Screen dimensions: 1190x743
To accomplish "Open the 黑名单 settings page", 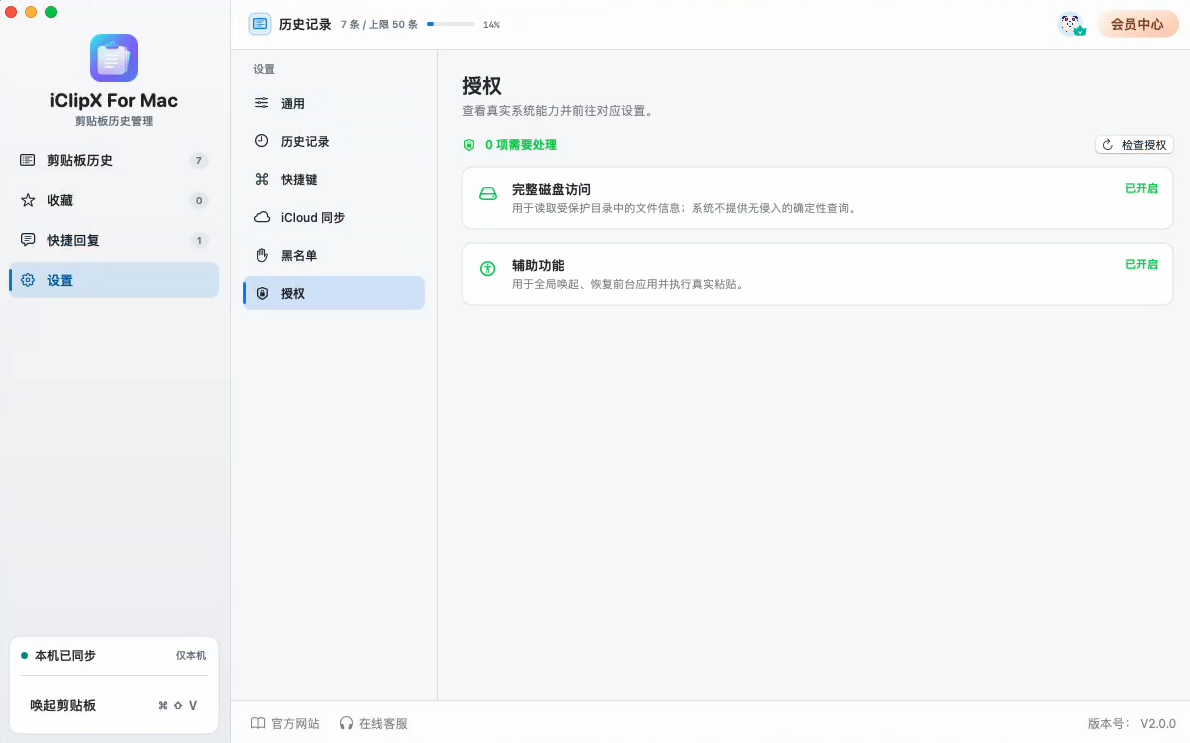I will (x=334, y=255).
